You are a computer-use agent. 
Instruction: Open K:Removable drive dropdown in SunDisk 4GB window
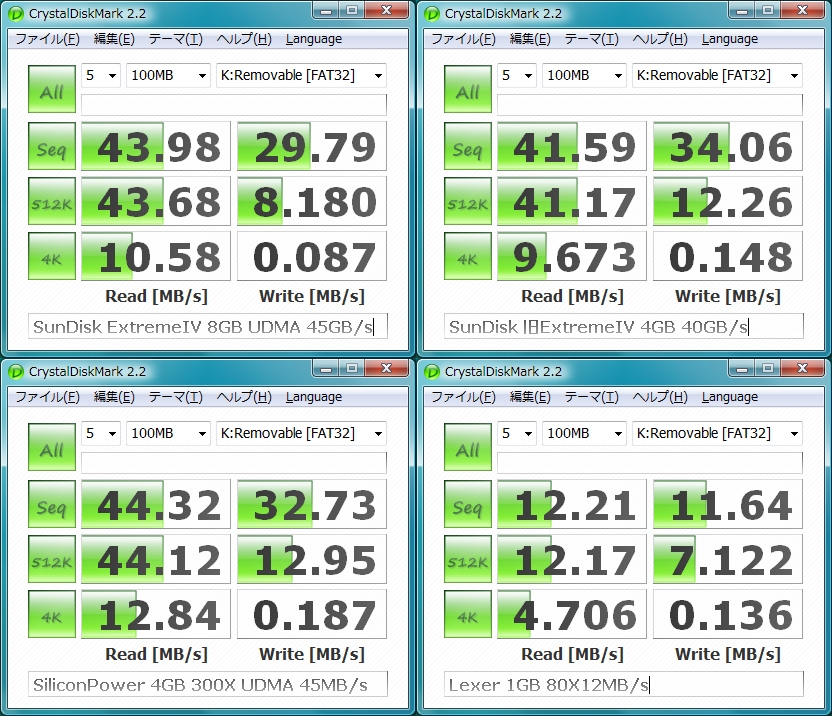[717, 75]
